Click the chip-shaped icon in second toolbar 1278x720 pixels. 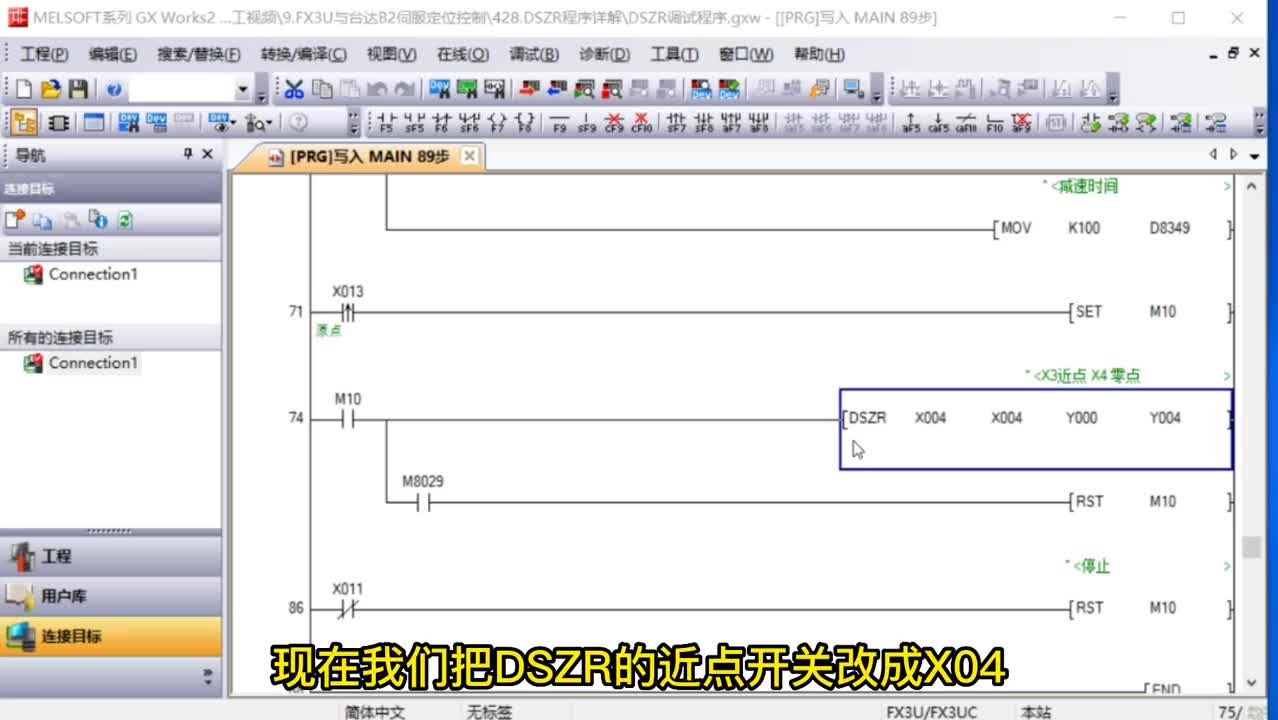click(59, 123)
